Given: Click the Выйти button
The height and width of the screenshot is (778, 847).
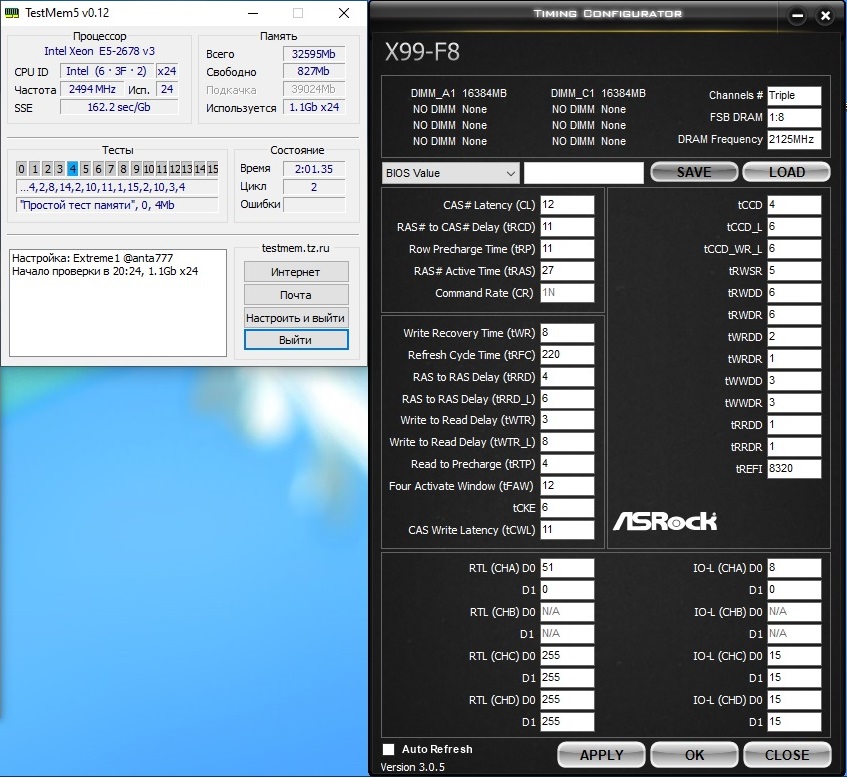Looking at the screenshot, I should [296, 340].
